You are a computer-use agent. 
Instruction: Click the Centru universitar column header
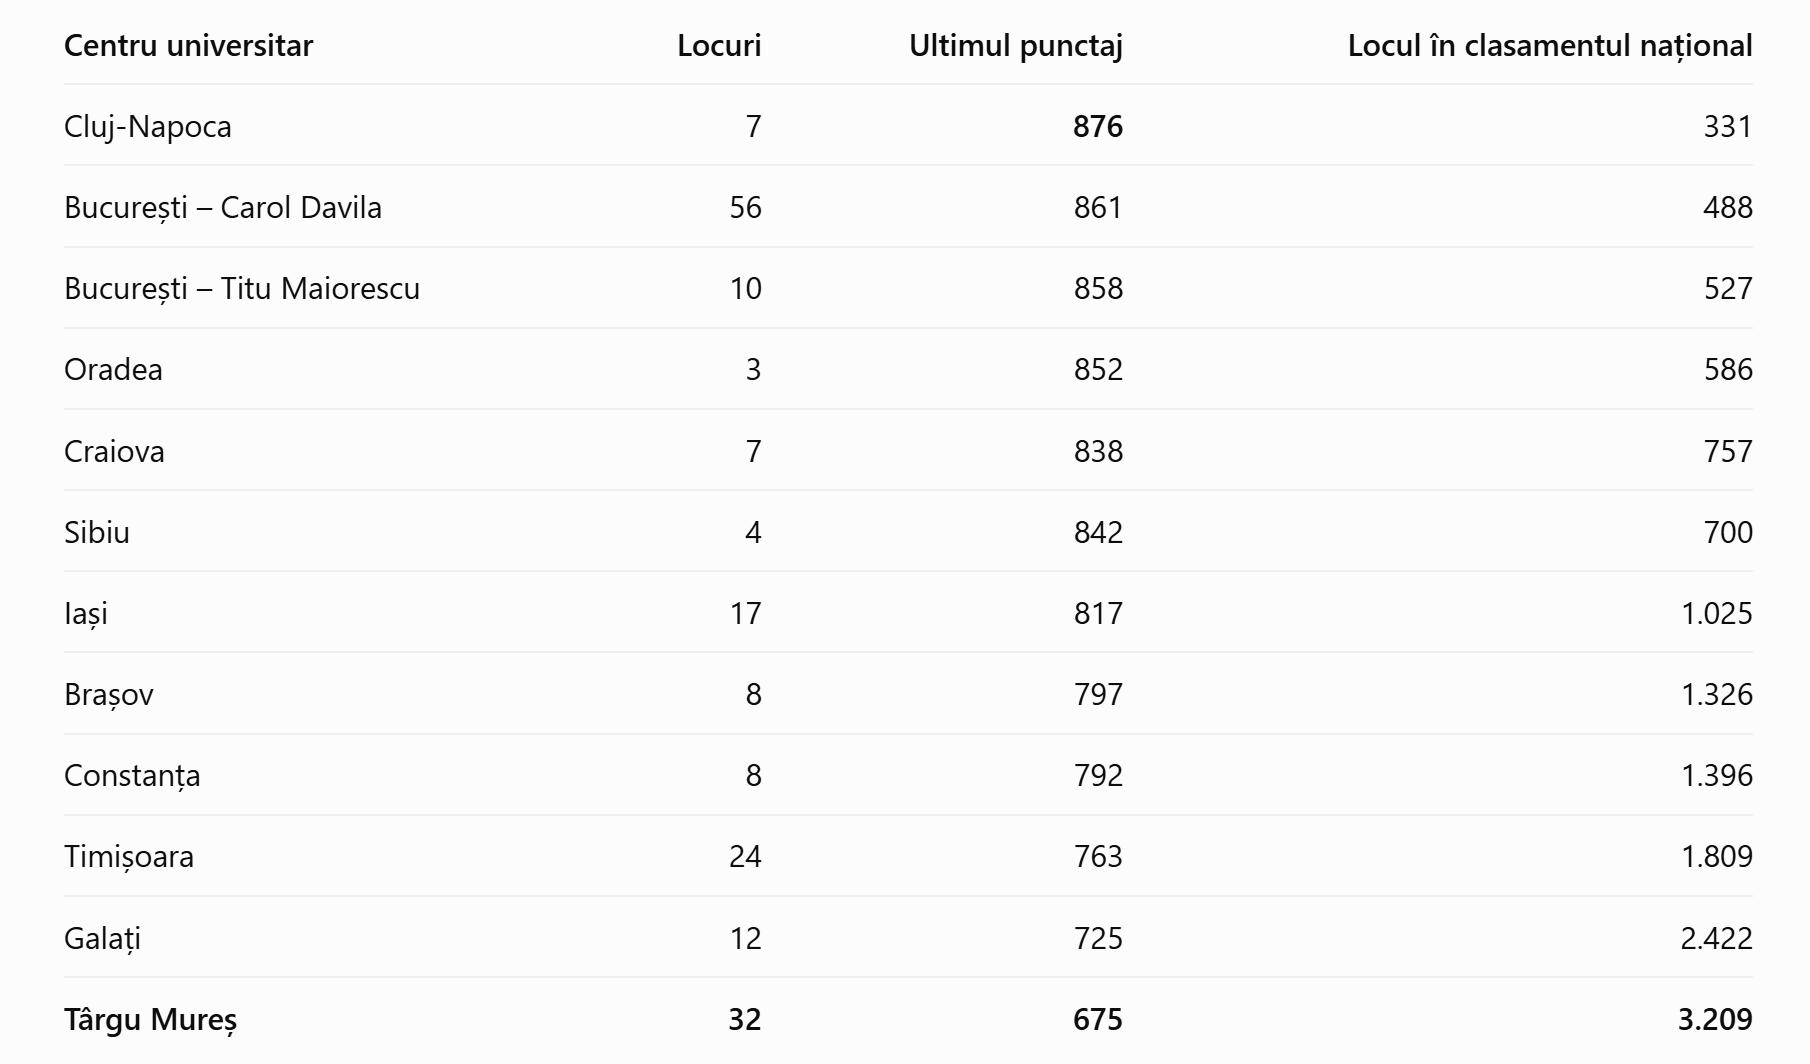click(188, 46)
